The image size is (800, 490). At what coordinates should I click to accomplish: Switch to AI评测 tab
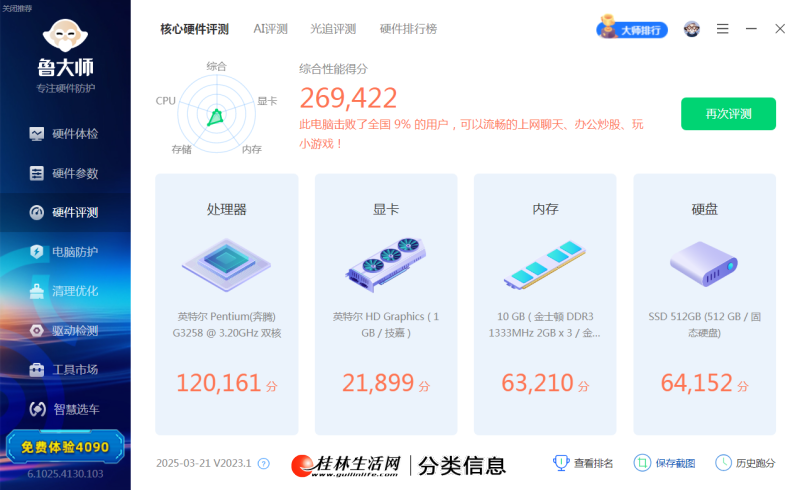tap(270, 29)
